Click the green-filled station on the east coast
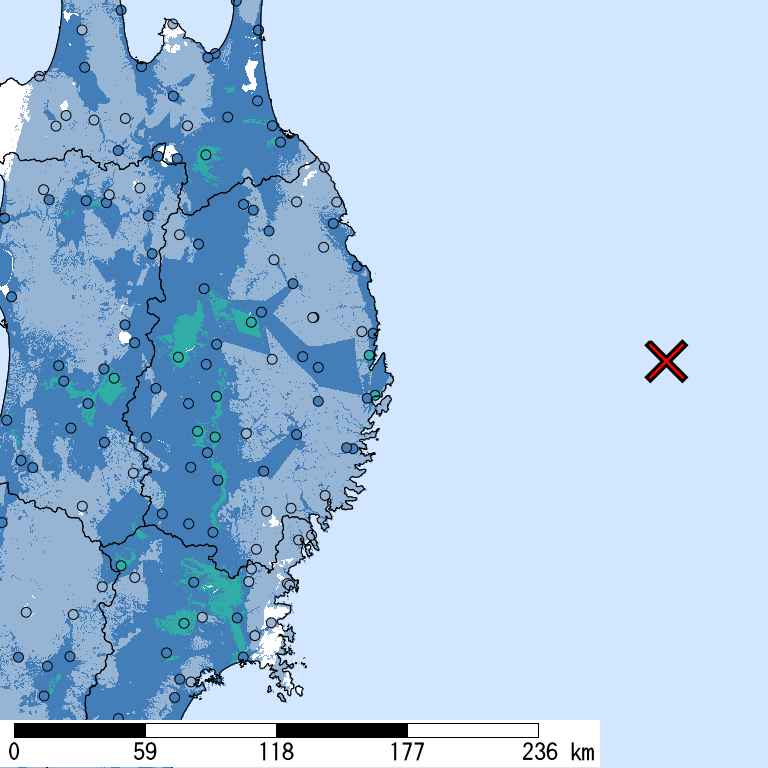The width and height of the screenshot is (768, 768). [369, 355]
